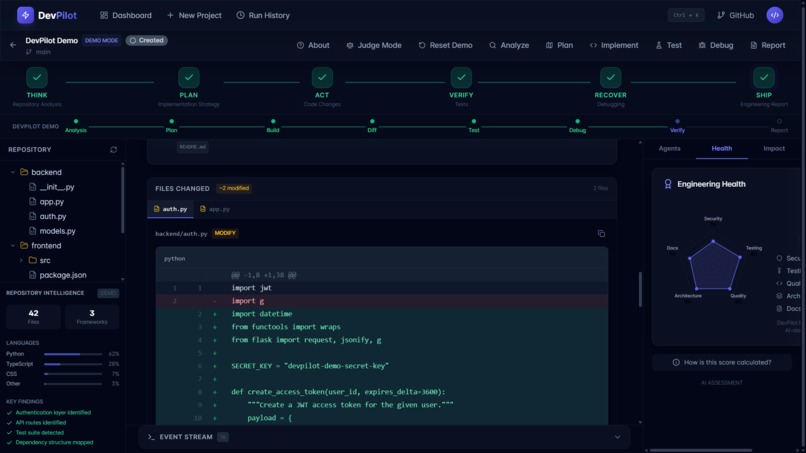Click the Architecture layers icon in health list
Image resolution: width=806 pixels, height=453 pixels.
[779, 296]
